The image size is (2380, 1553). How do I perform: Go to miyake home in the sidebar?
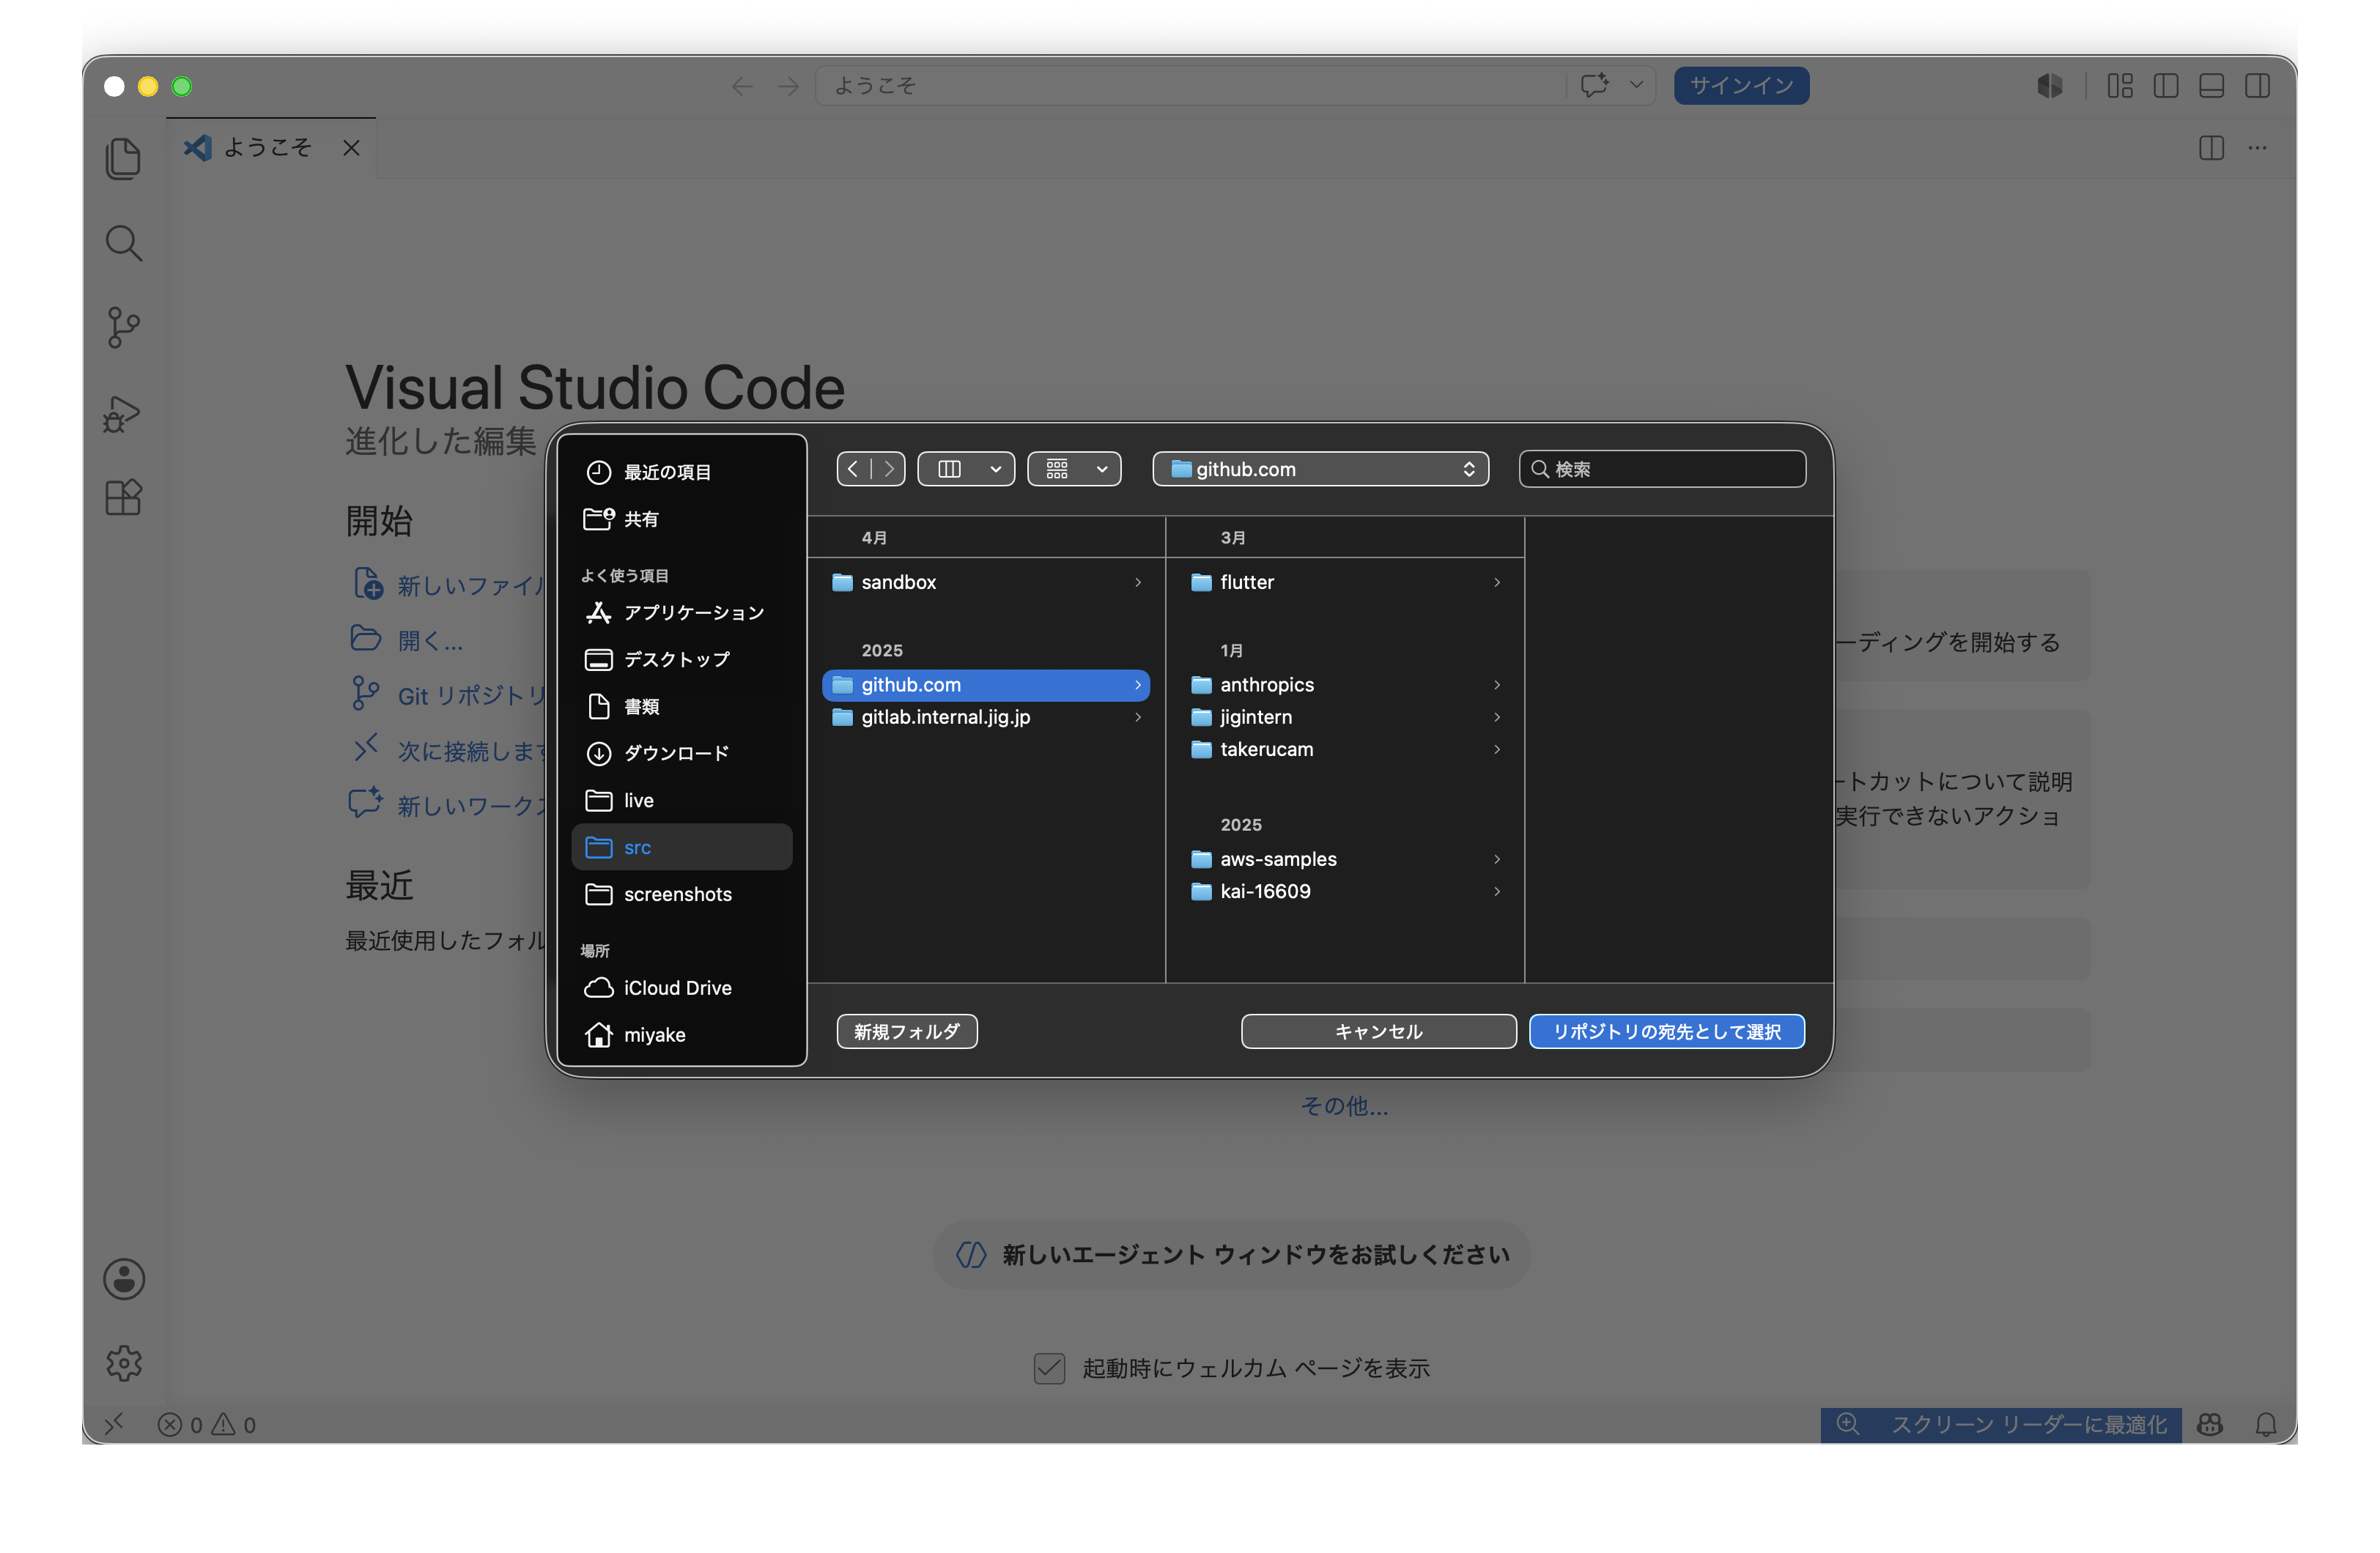(682, 1035)
